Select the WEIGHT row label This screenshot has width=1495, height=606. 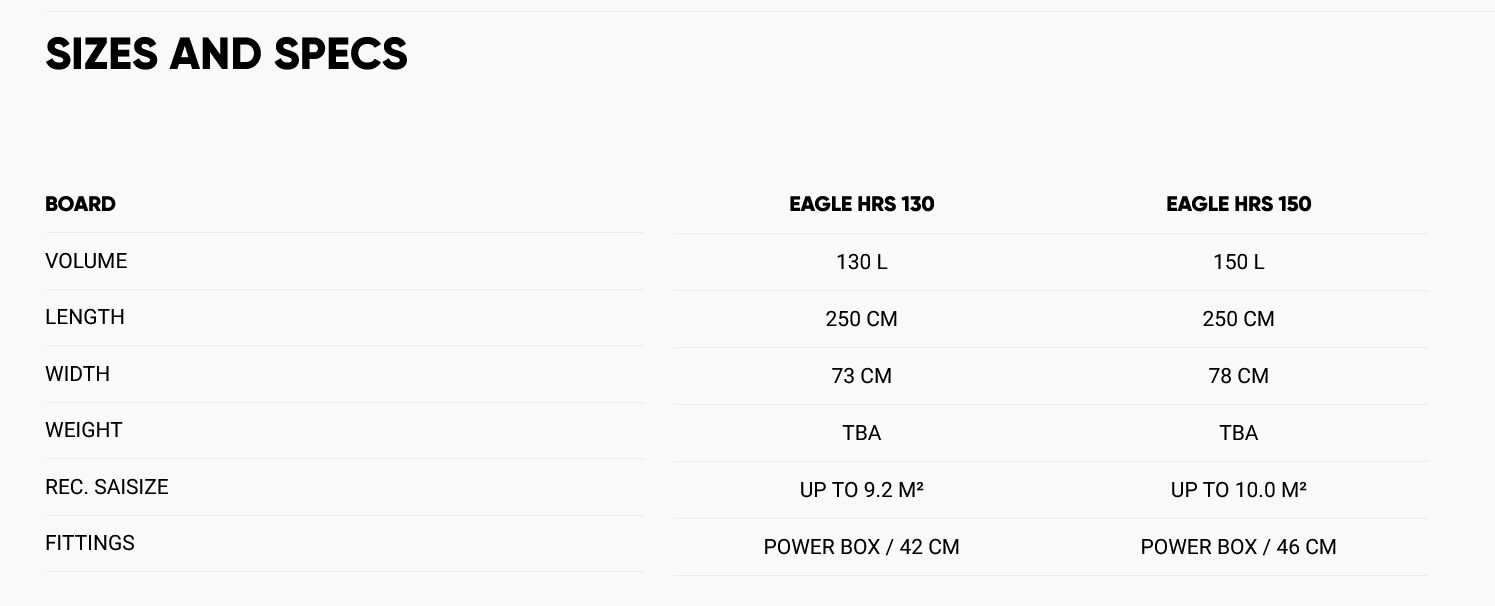pyautogui.click(x=83, y=430)
